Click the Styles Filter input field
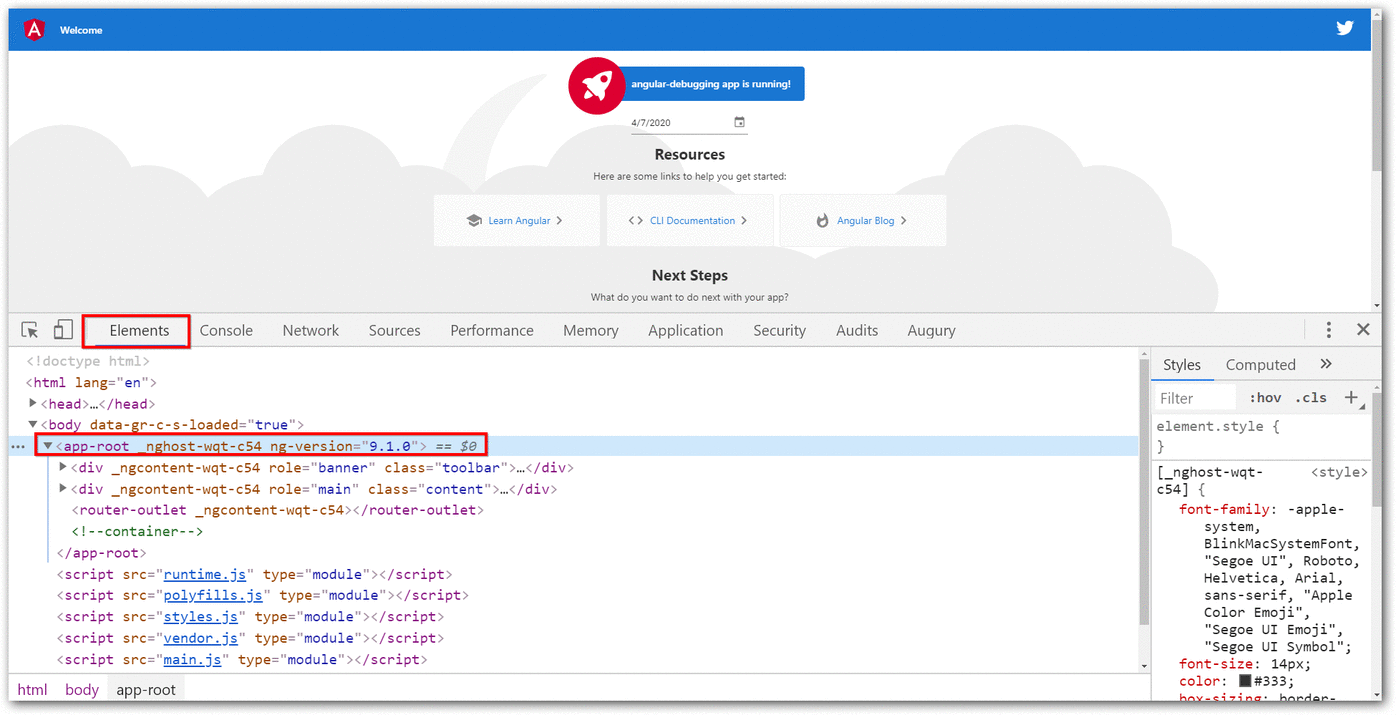This screenshot has height=715, width=1397. pyautogui.click(x=1196, y=398)
